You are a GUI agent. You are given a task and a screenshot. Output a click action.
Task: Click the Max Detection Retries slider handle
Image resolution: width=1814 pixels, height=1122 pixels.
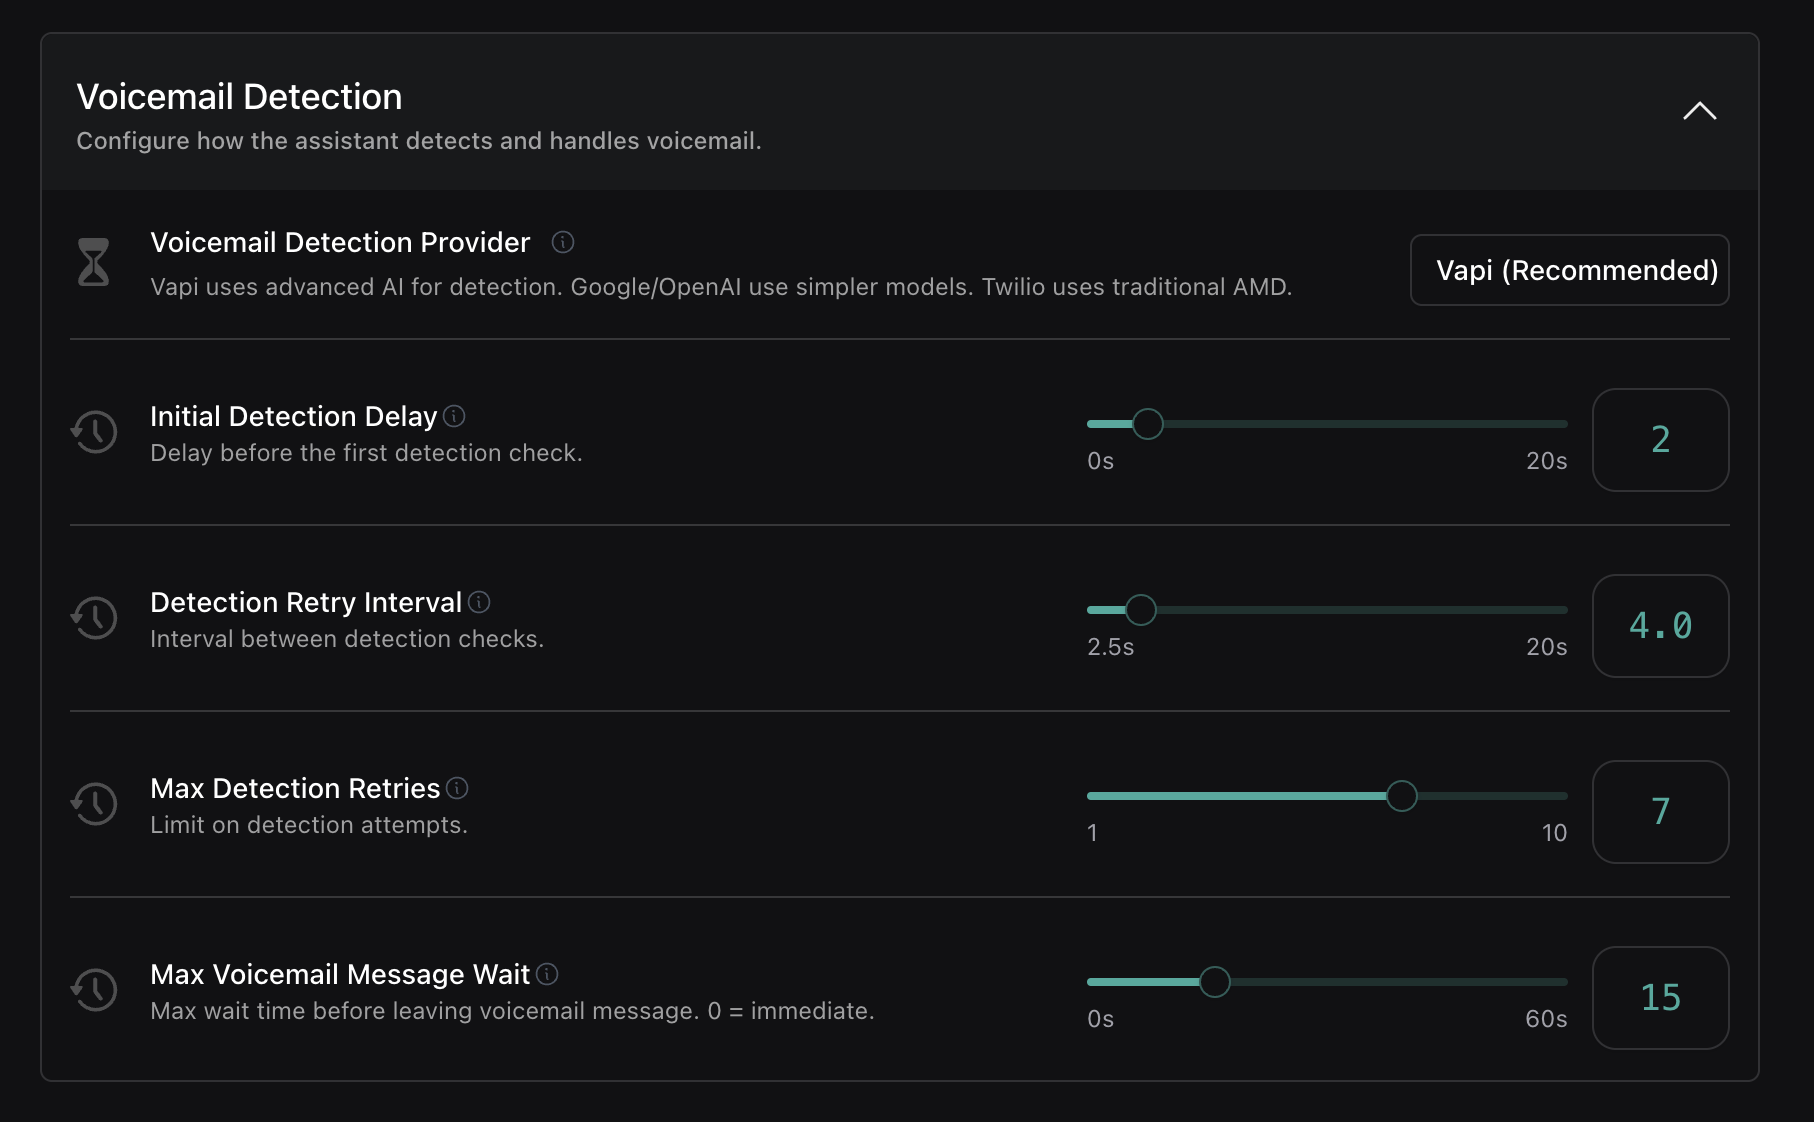[x=1403, y=795]
